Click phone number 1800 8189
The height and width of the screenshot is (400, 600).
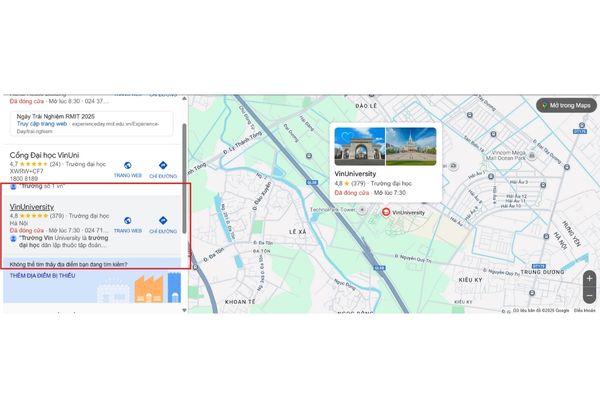coord(24,179)
